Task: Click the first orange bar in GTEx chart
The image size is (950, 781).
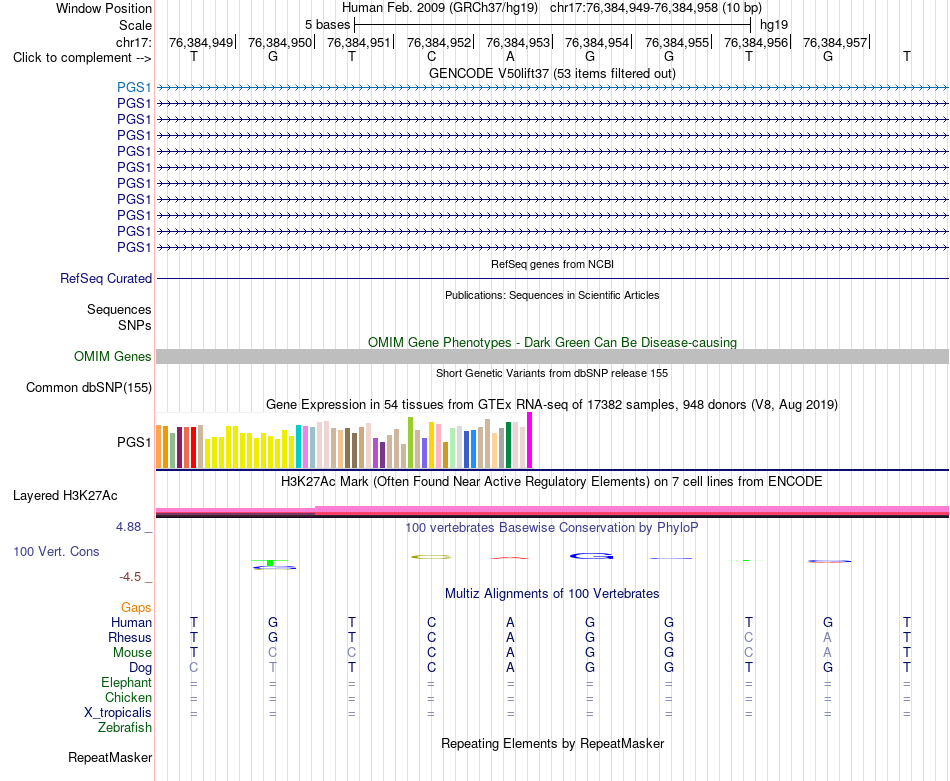Action: pos(159,447)
